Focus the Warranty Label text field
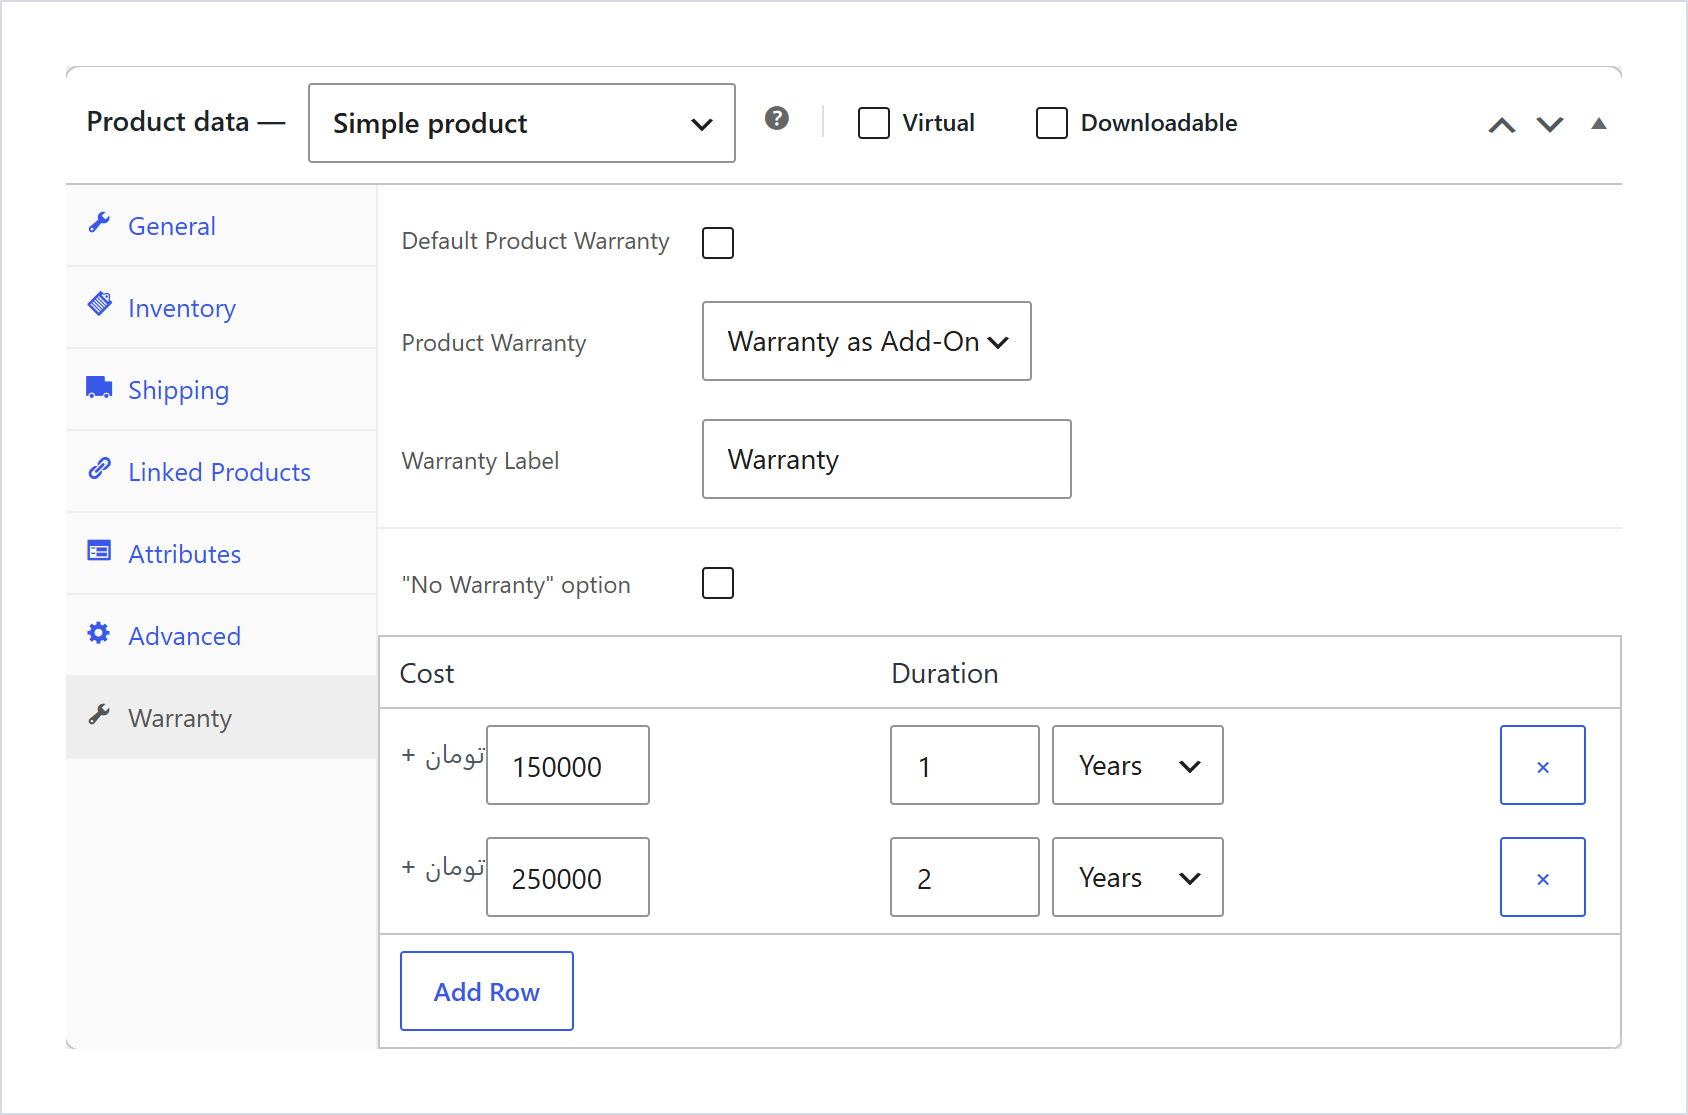This screenshot has height=1115, width=1688. pyautogui.click(x=887, y=459)
